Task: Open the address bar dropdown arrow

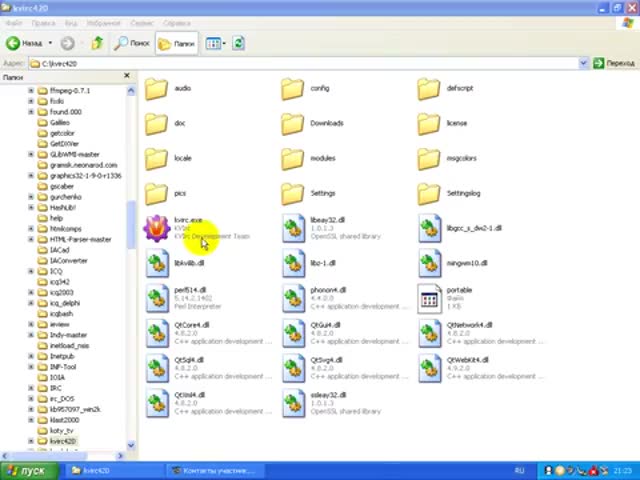Action: [584, 63]
